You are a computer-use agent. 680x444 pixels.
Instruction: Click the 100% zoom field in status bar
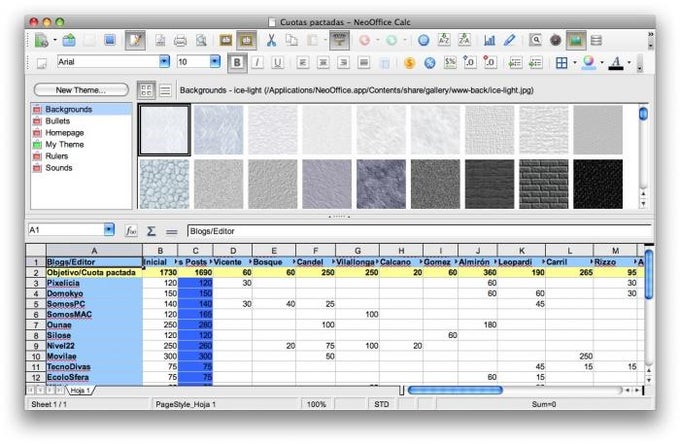(x=317, y=404)
